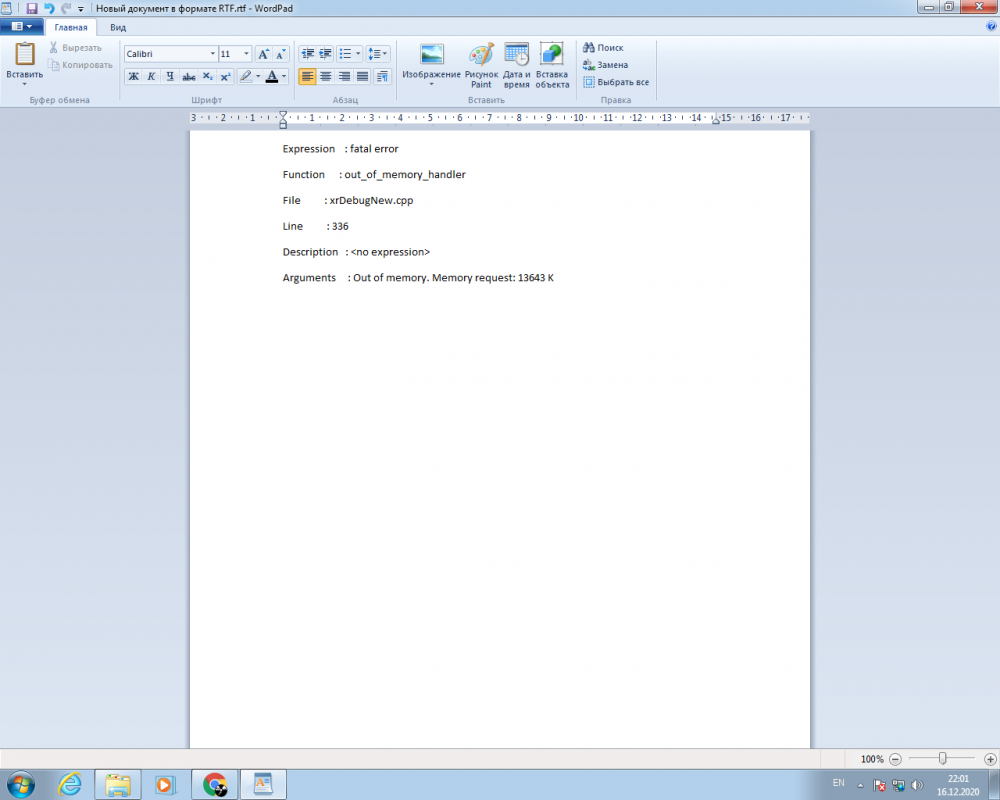Click first-line indent marker on ruler
The height and width of the screenshot is (800, 1000).
click(x=283, y=115)
